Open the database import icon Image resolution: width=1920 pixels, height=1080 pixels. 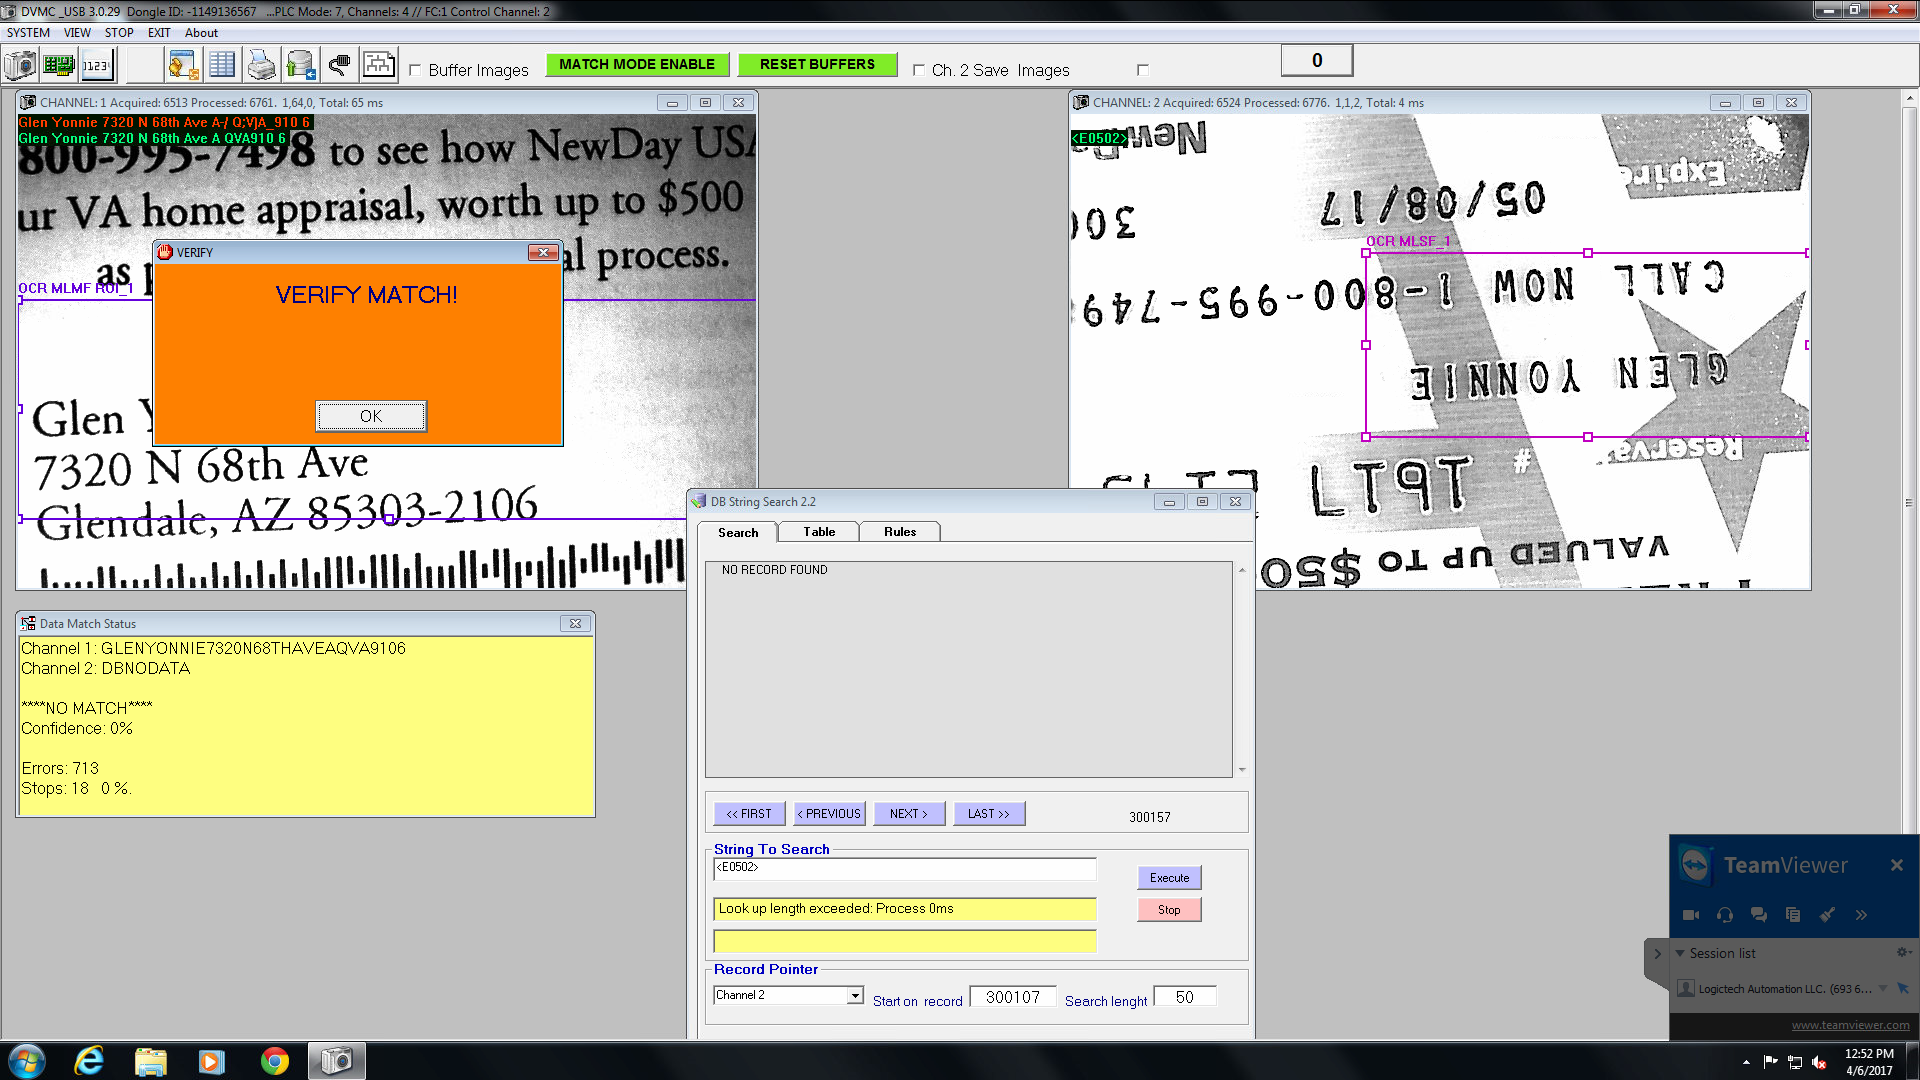tap(300, 66)
